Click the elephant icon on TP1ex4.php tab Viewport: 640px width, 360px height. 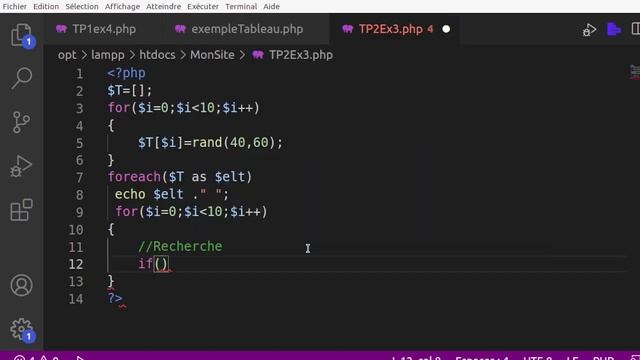[61, 29]
